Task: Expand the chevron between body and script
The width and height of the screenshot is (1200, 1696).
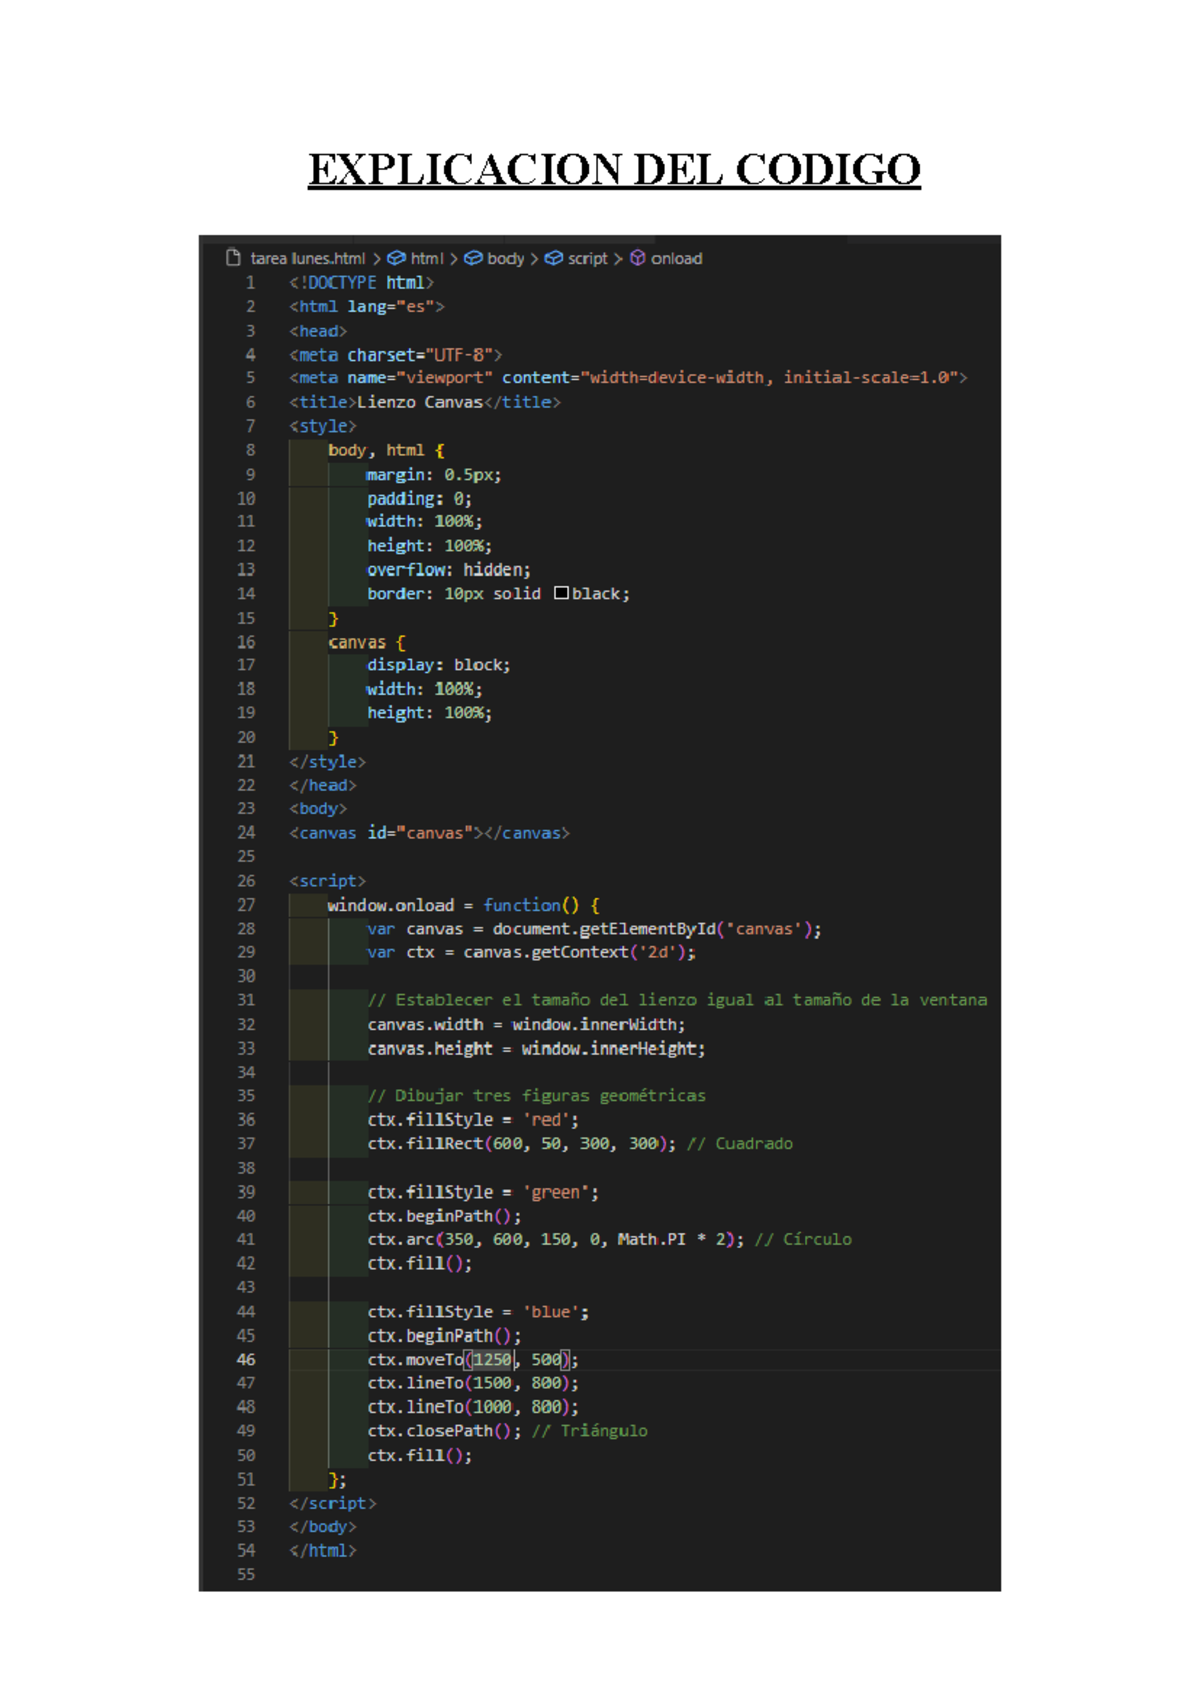Action: pyautogui.click(x=534, y=258)
